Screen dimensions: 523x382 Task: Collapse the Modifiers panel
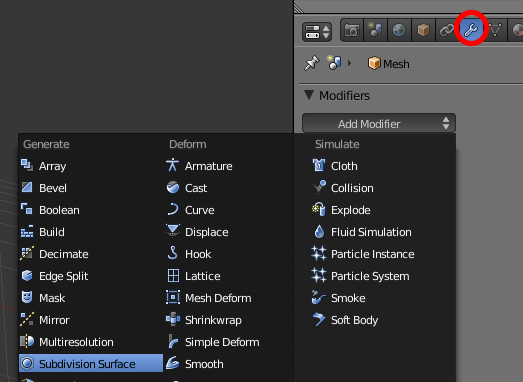[309, 95]
